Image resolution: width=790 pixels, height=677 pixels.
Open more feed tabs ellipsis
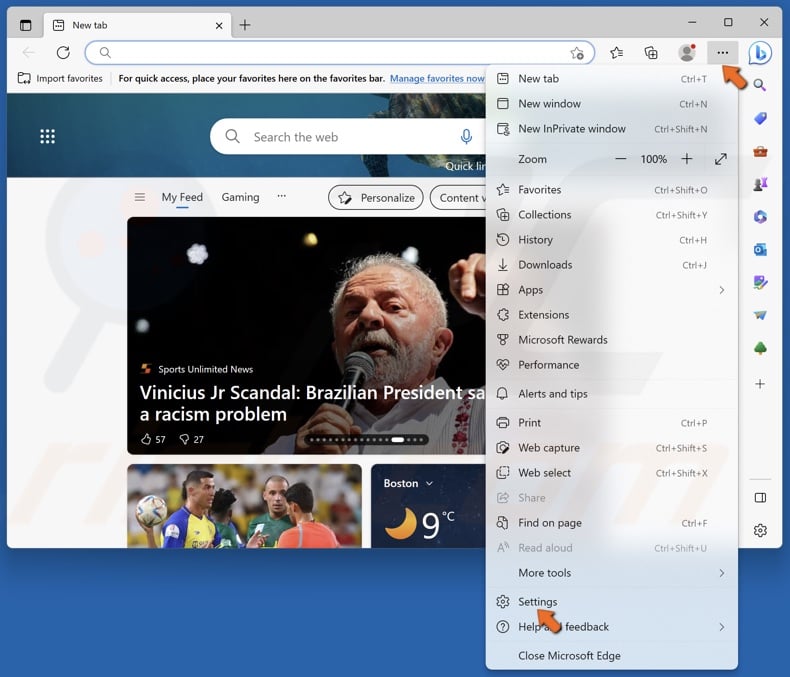point(282,196)
